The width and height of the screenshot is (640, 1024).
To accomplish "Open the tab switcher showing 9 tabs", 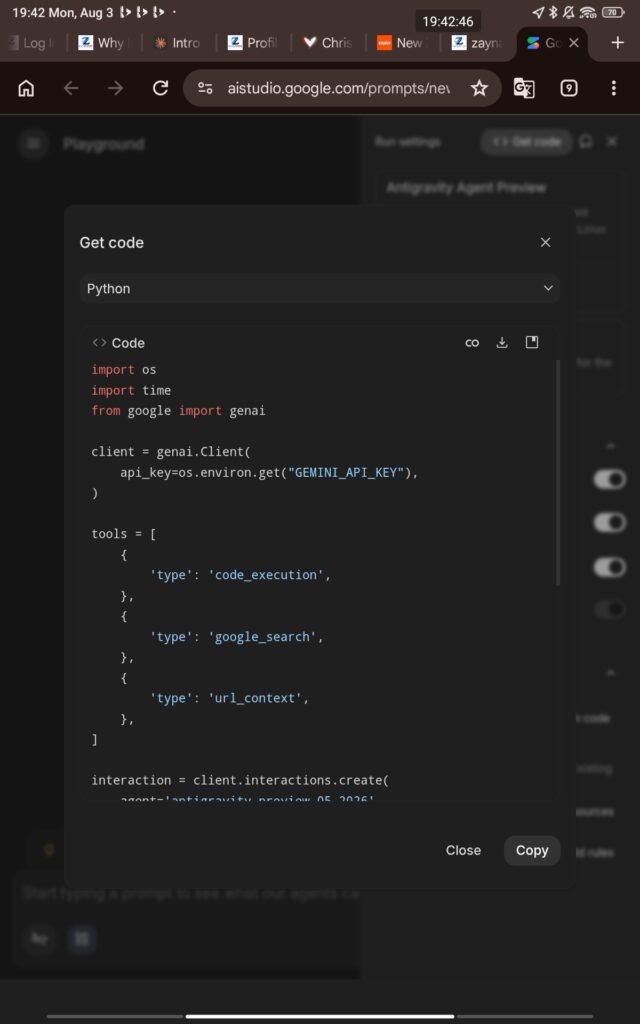I will pos(569,88).
